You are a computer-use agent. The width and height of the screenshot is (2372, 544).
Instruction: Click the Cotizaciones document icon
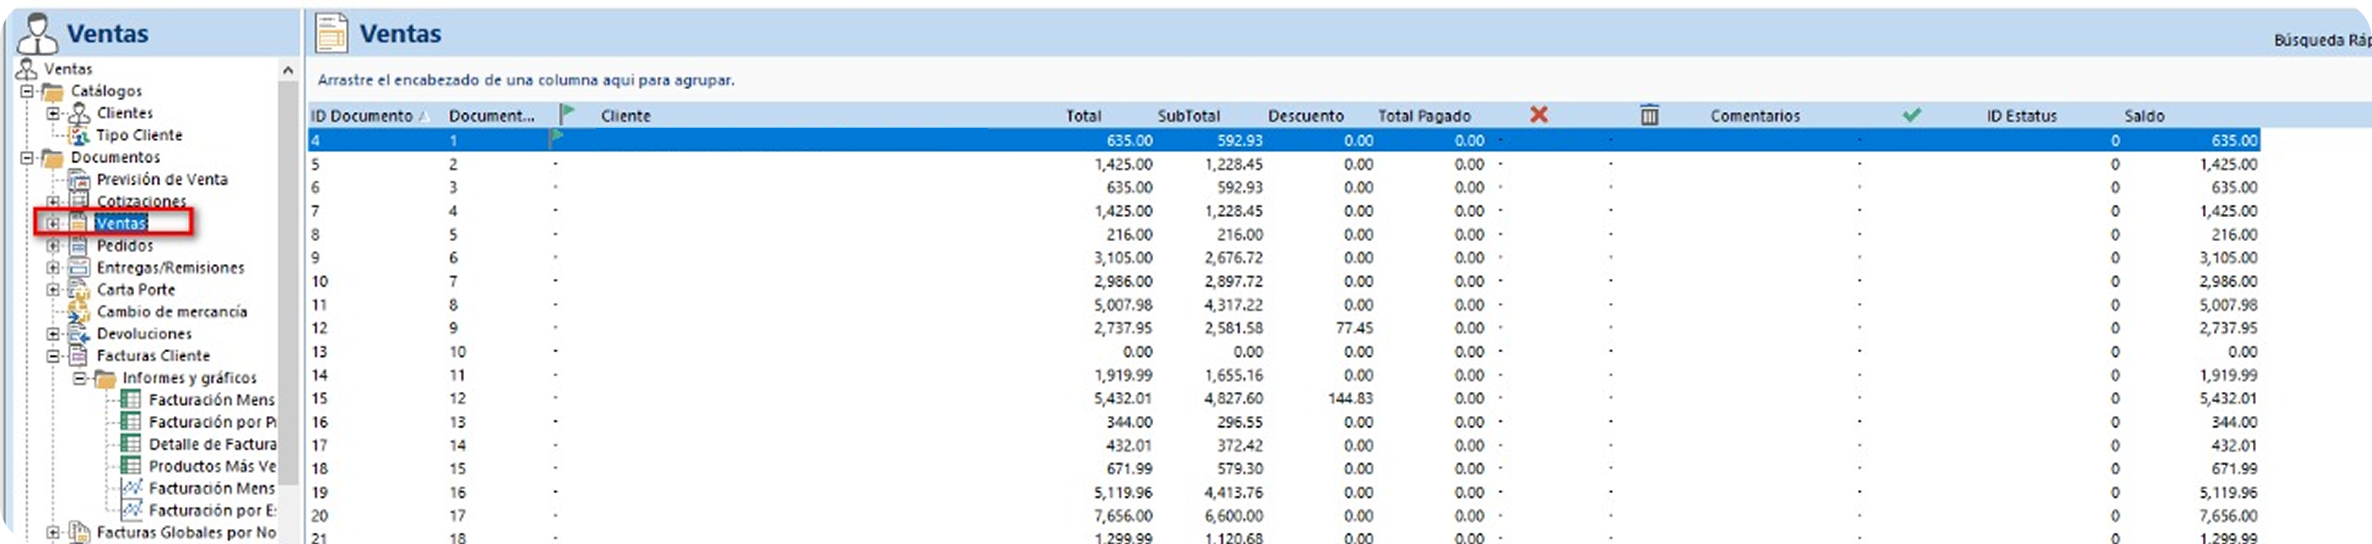79,202
